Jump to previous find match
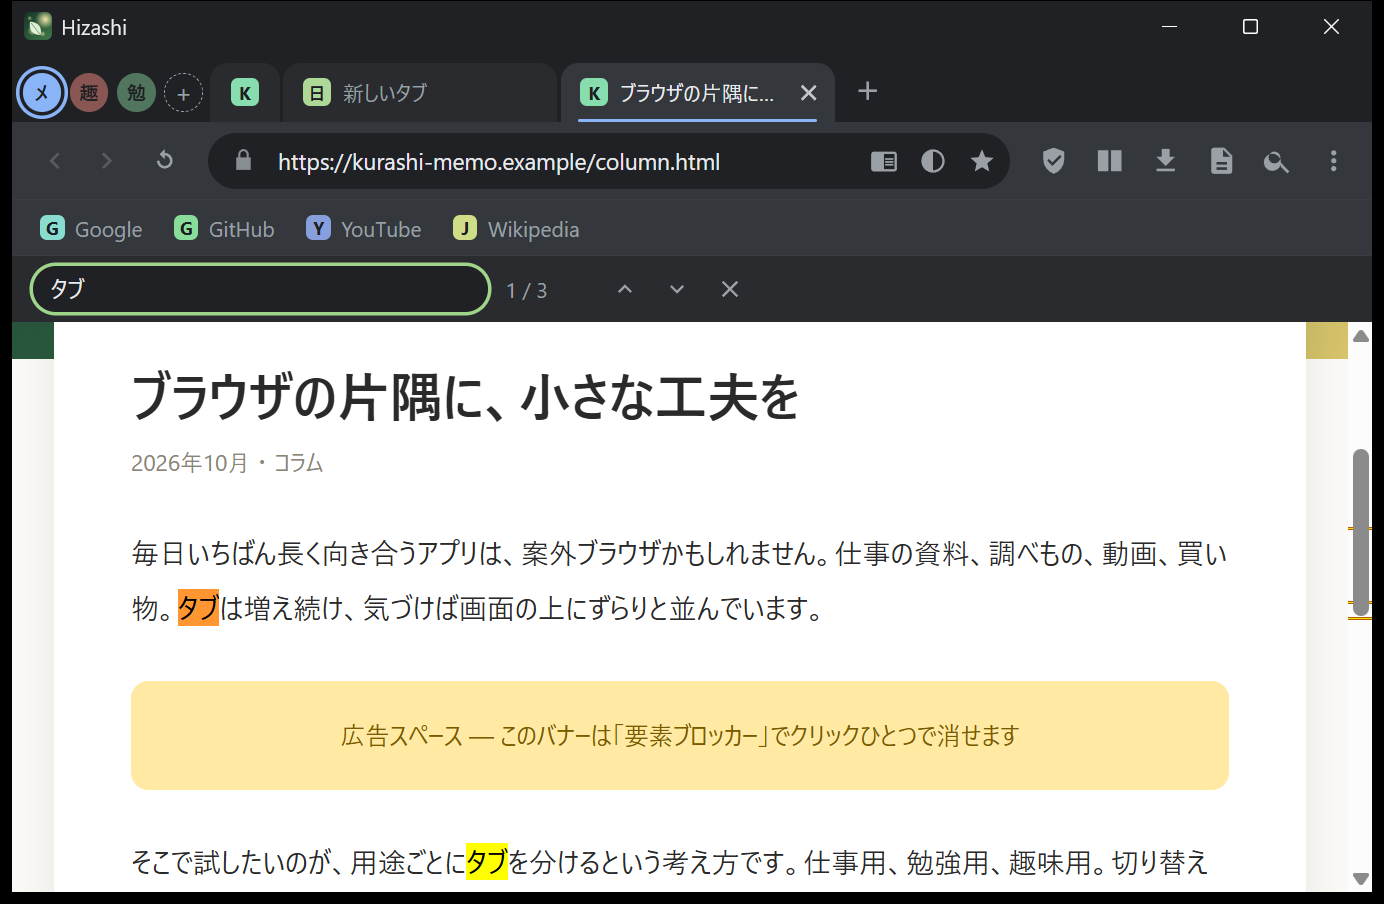Viewport: 1384px width, 904px height. point(625,289)
